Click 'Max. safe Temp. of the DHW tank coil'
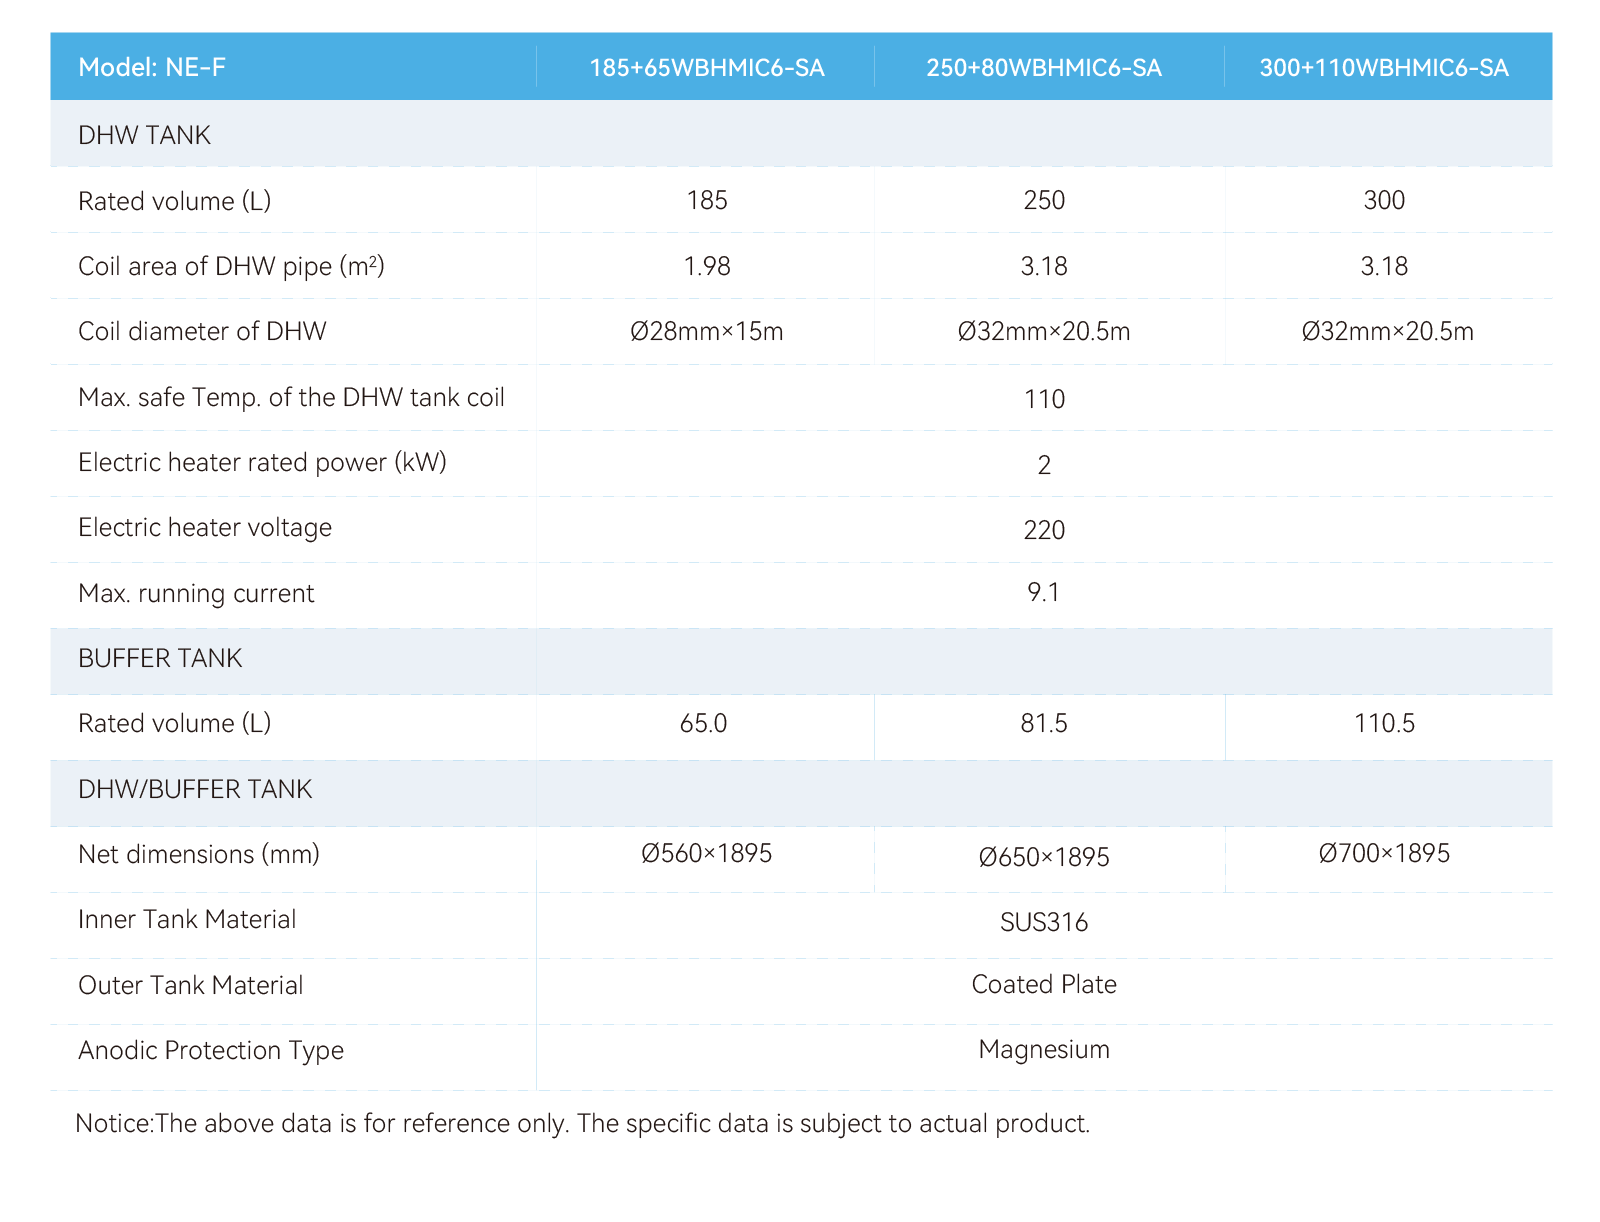 click(x=291, y=398)
